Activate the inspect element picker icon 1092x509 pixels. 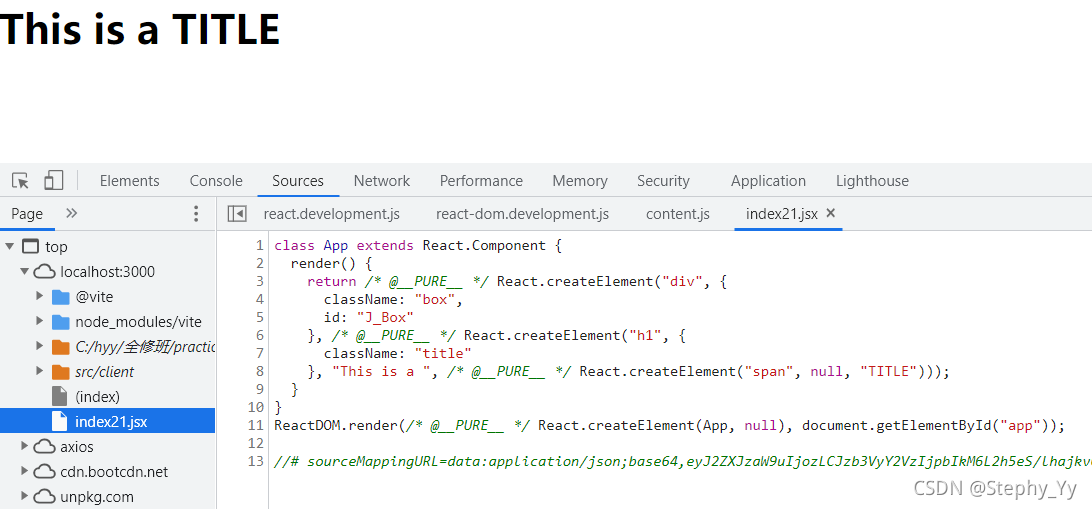20,181
